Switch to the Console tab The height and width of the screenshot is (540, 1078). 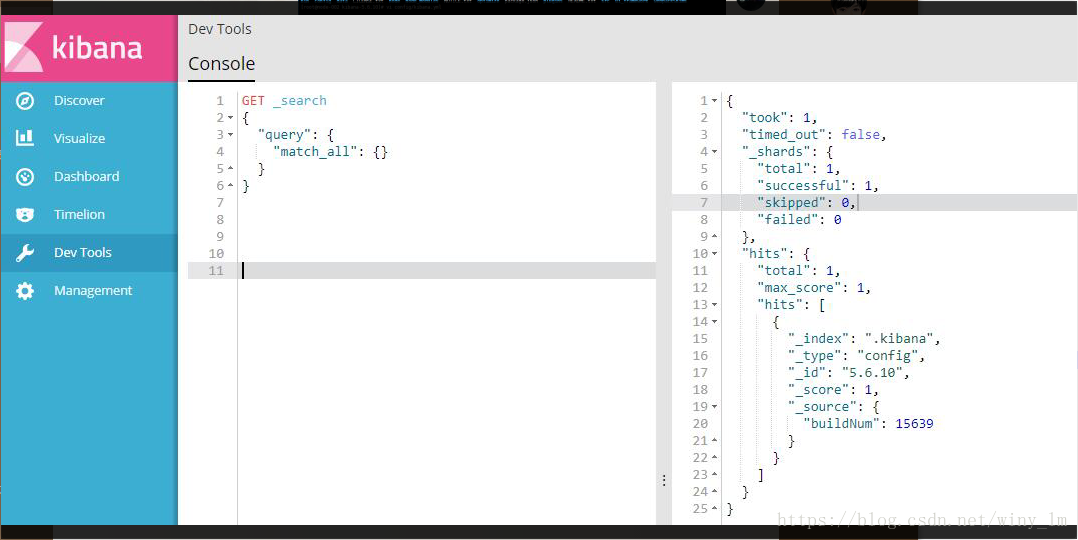pyautogui.click(x=221, y=64)
